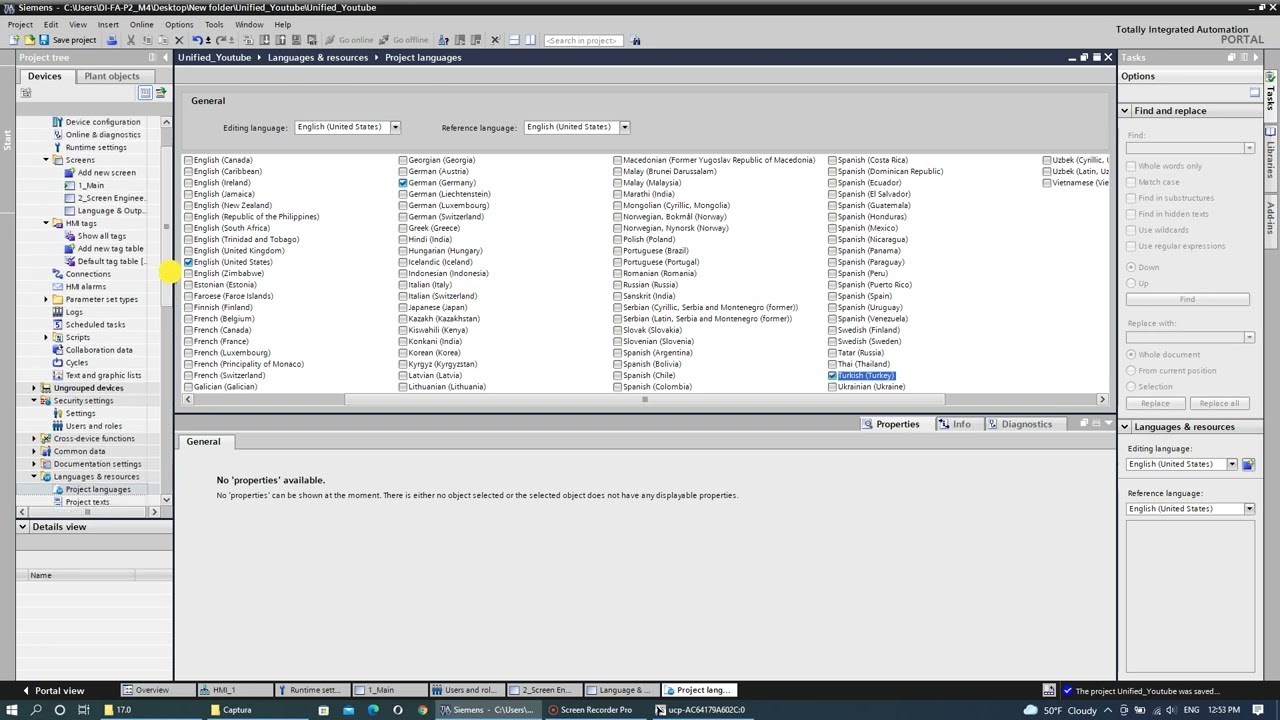Click project tree vertical scrollbar down arrow
The image size is (1280, 720).
(x=166, y=500)
